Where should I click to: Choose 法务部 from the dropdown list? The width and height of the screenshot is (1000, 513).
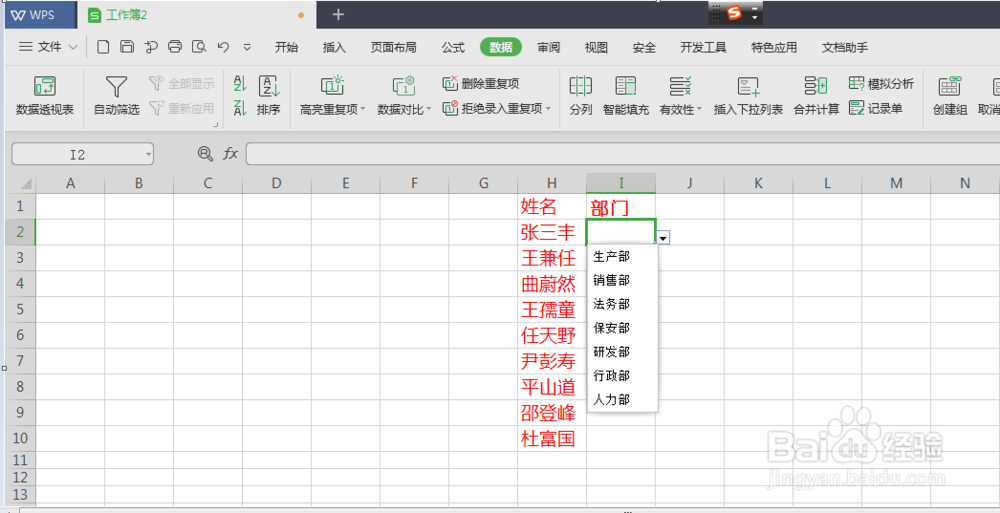(622, 304)
